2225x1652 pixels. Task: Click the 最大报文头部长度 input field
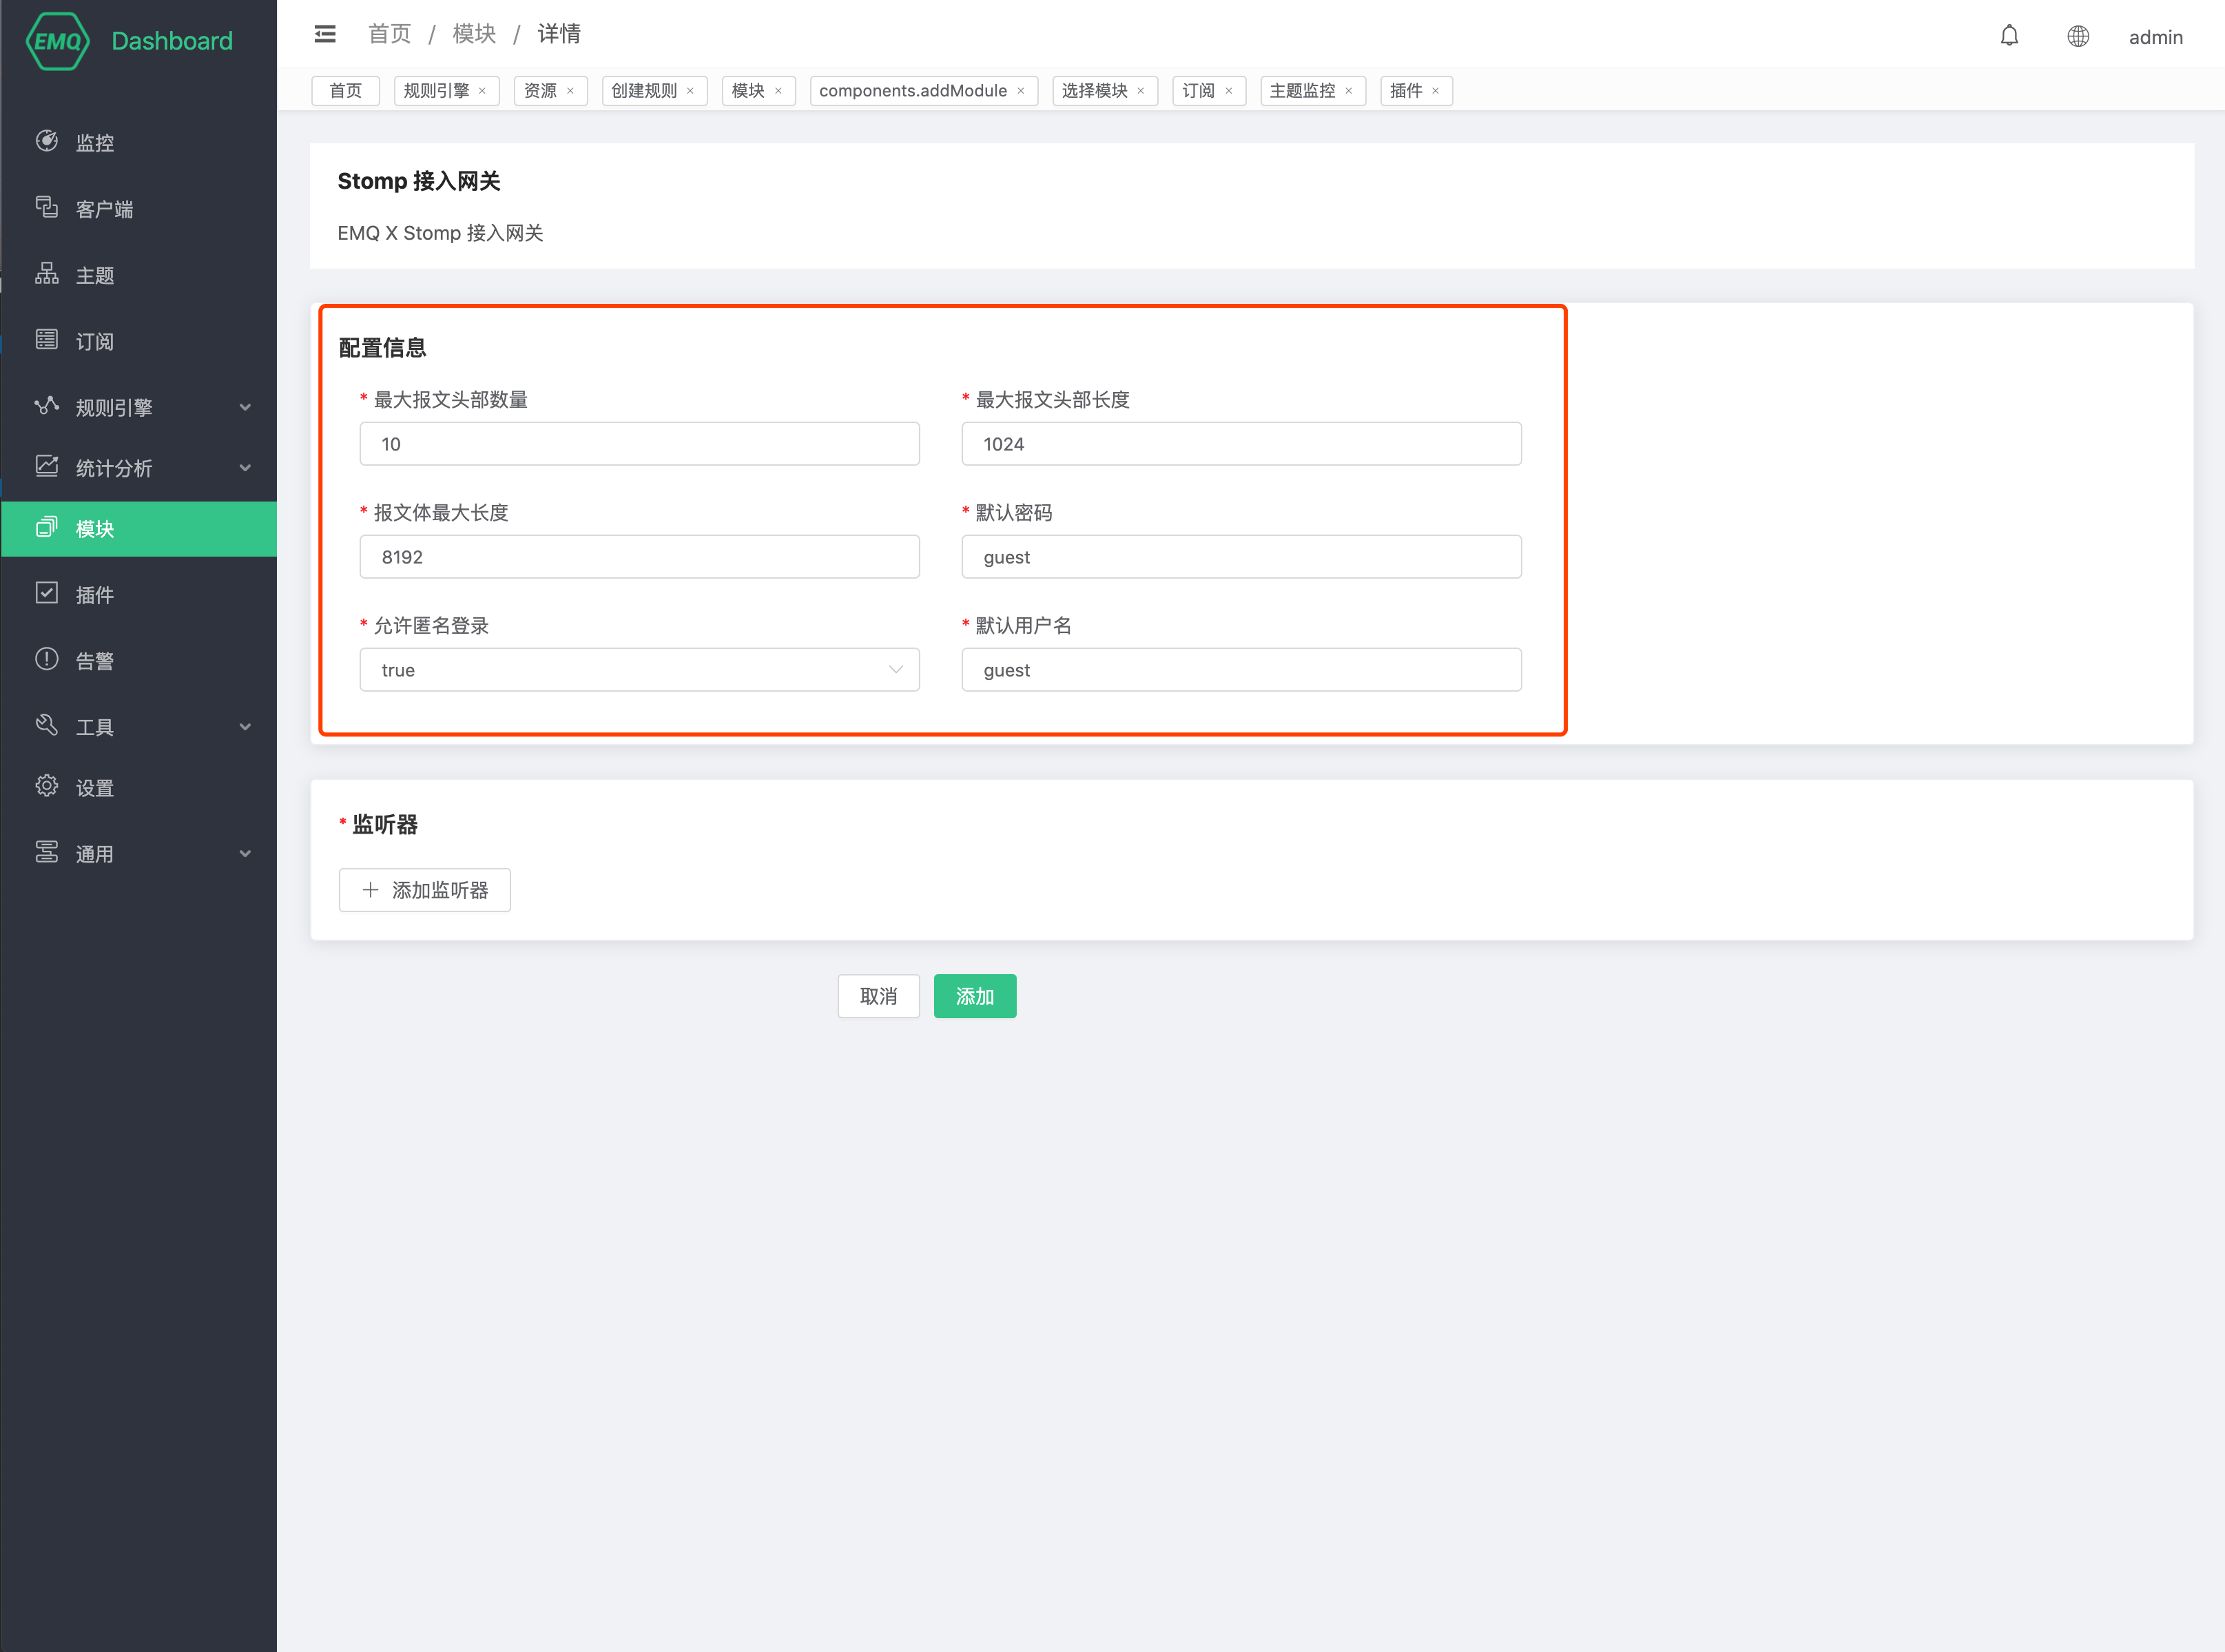[1241, 444]
